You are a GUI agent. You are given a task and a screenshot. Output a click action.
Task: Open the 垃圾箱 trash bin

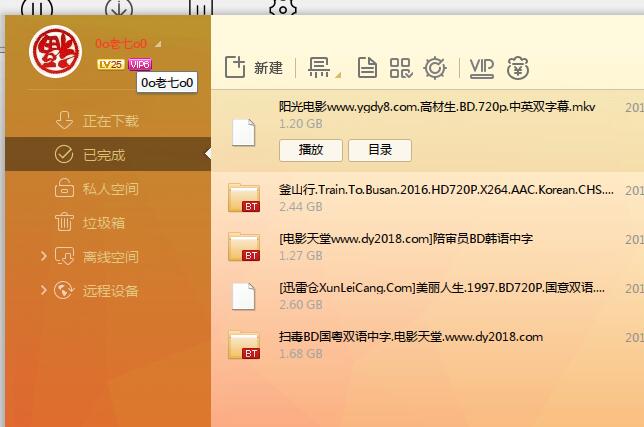[x=108, y=223]
